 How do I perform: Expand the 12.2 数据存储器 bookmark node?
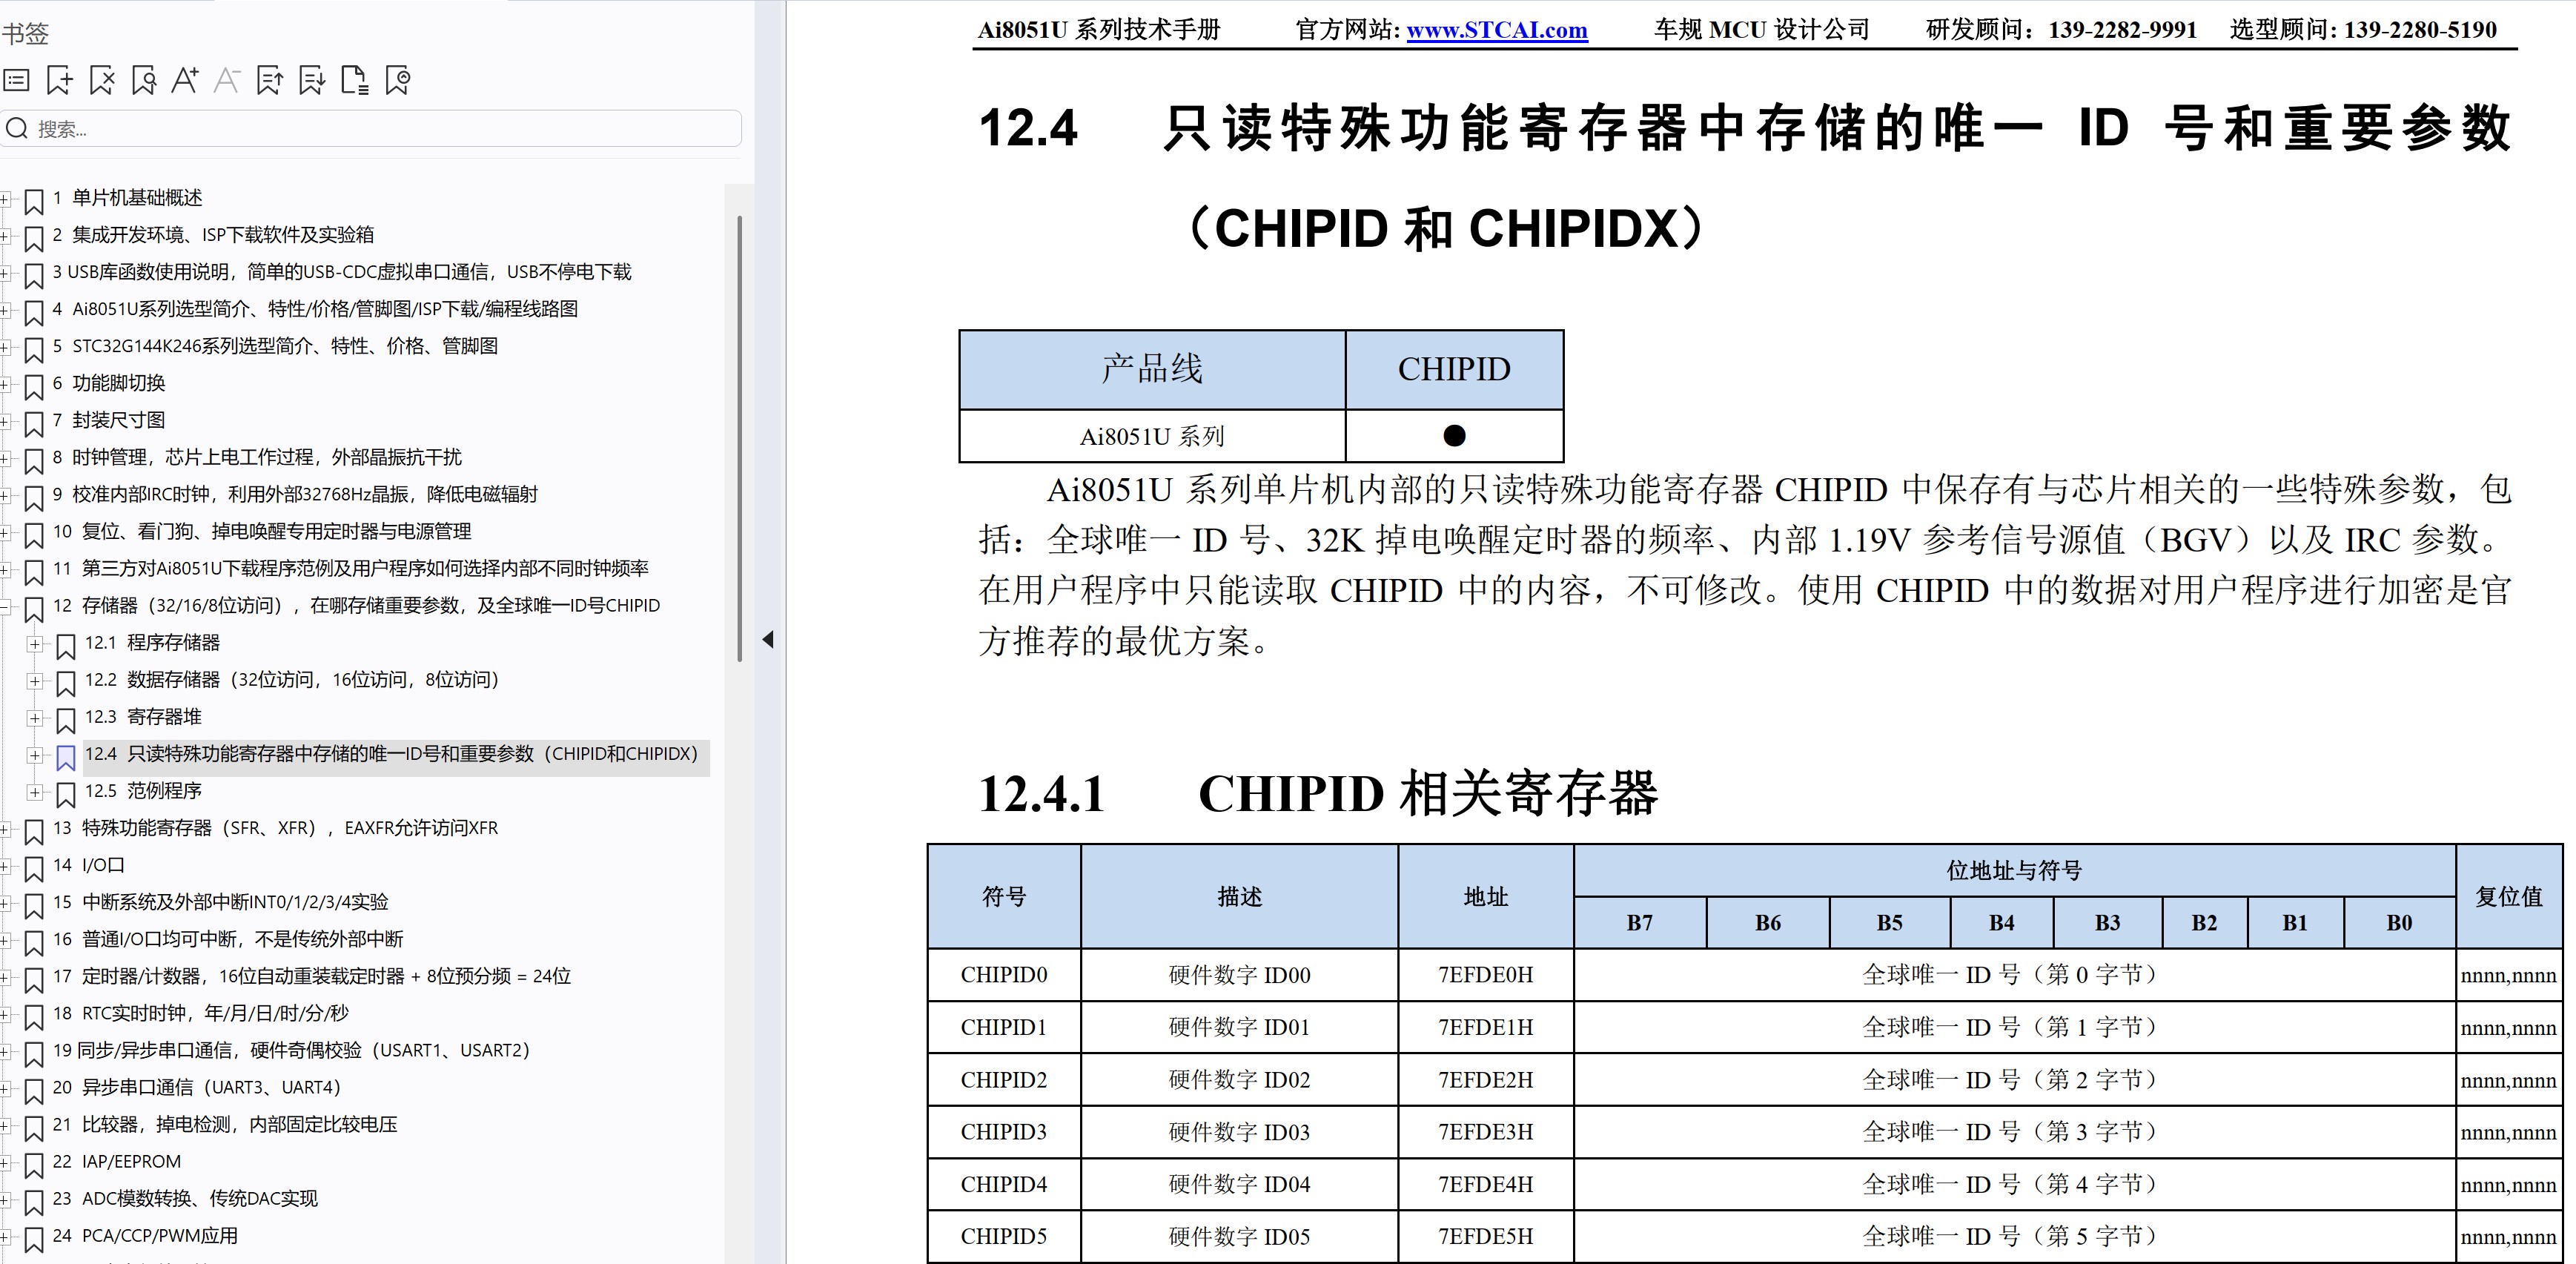pos(35,681)
